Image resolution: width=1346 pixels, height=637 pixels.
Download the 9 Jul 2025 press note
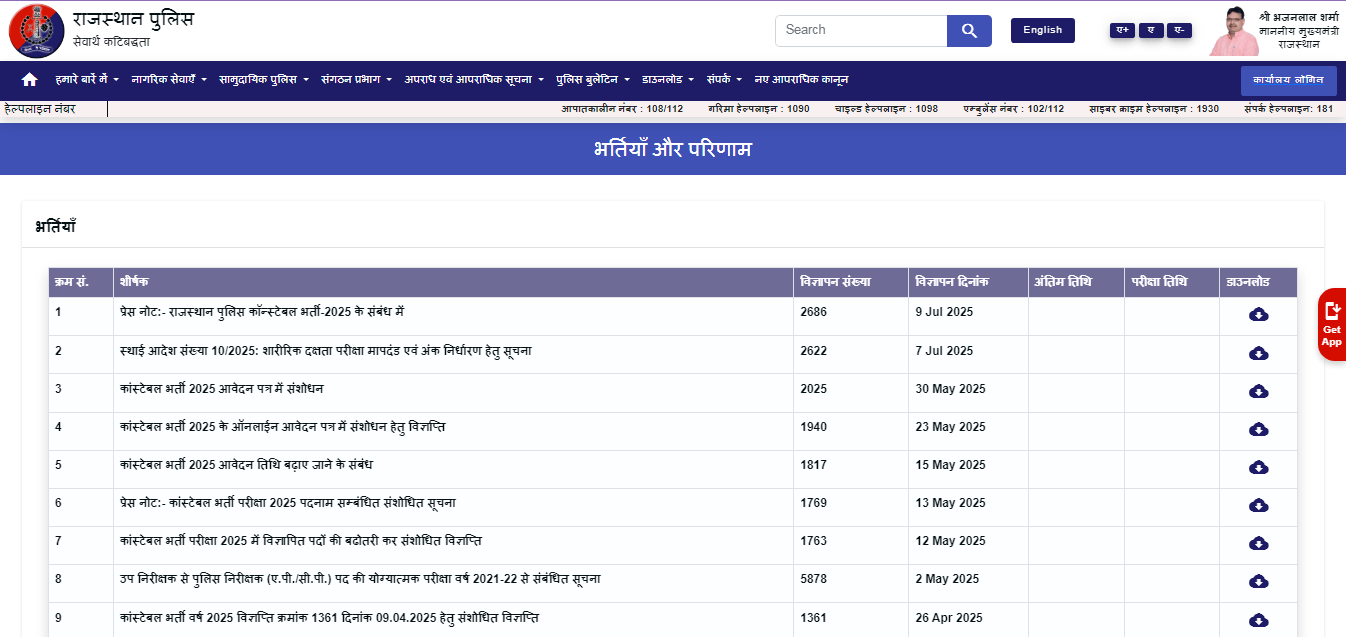click(x=1258, y=315)
